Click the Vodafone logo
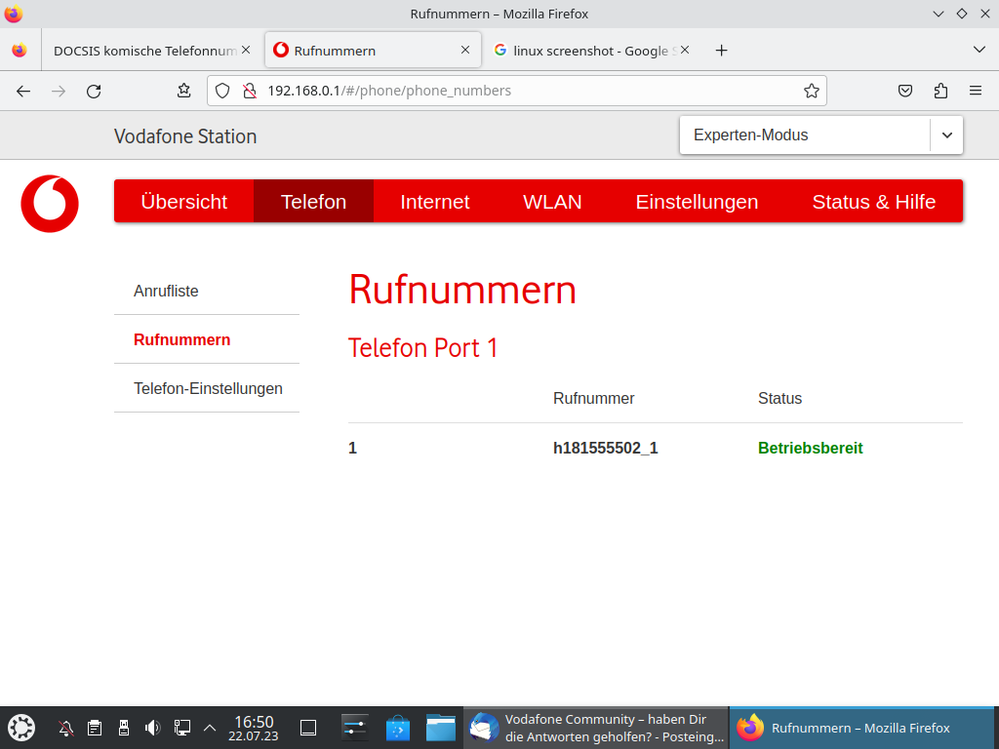999x749 pixels. coord(50,203)
